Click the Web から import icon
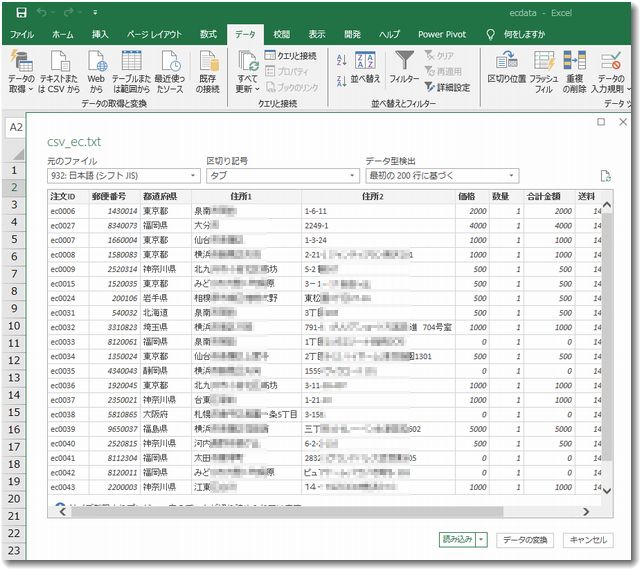Image resolution: width=640 pixels, height=569 pixels. [97, 61]
